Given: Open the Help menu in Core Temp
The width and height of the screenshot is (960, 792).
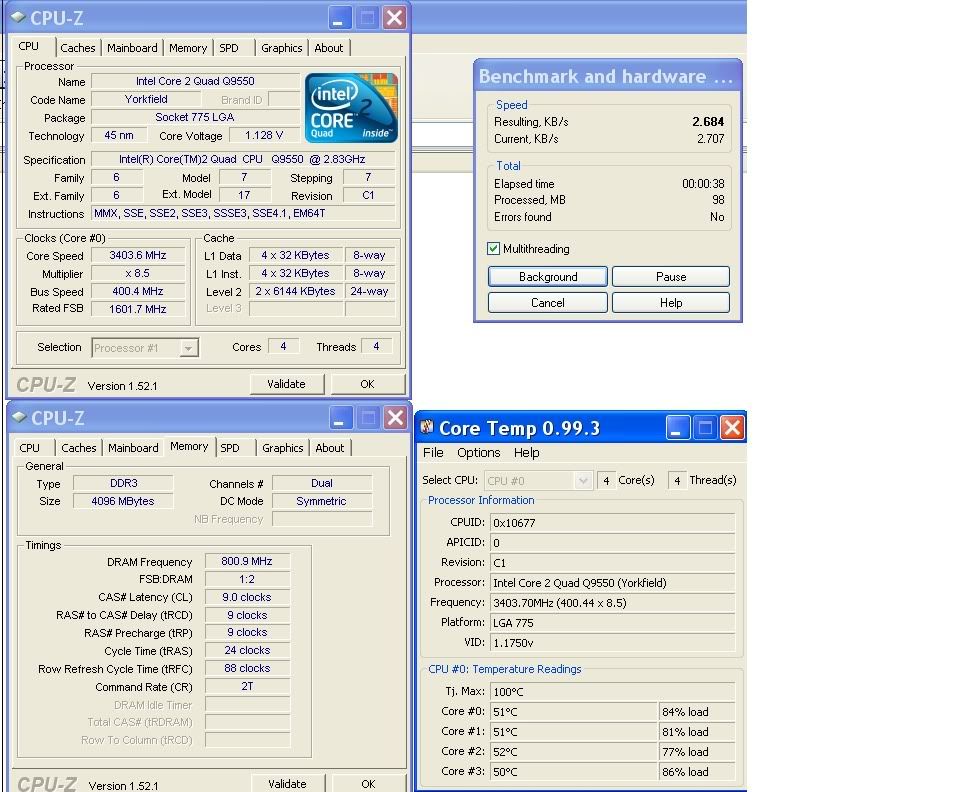Looking at the screenshot, I should [527, 452].
